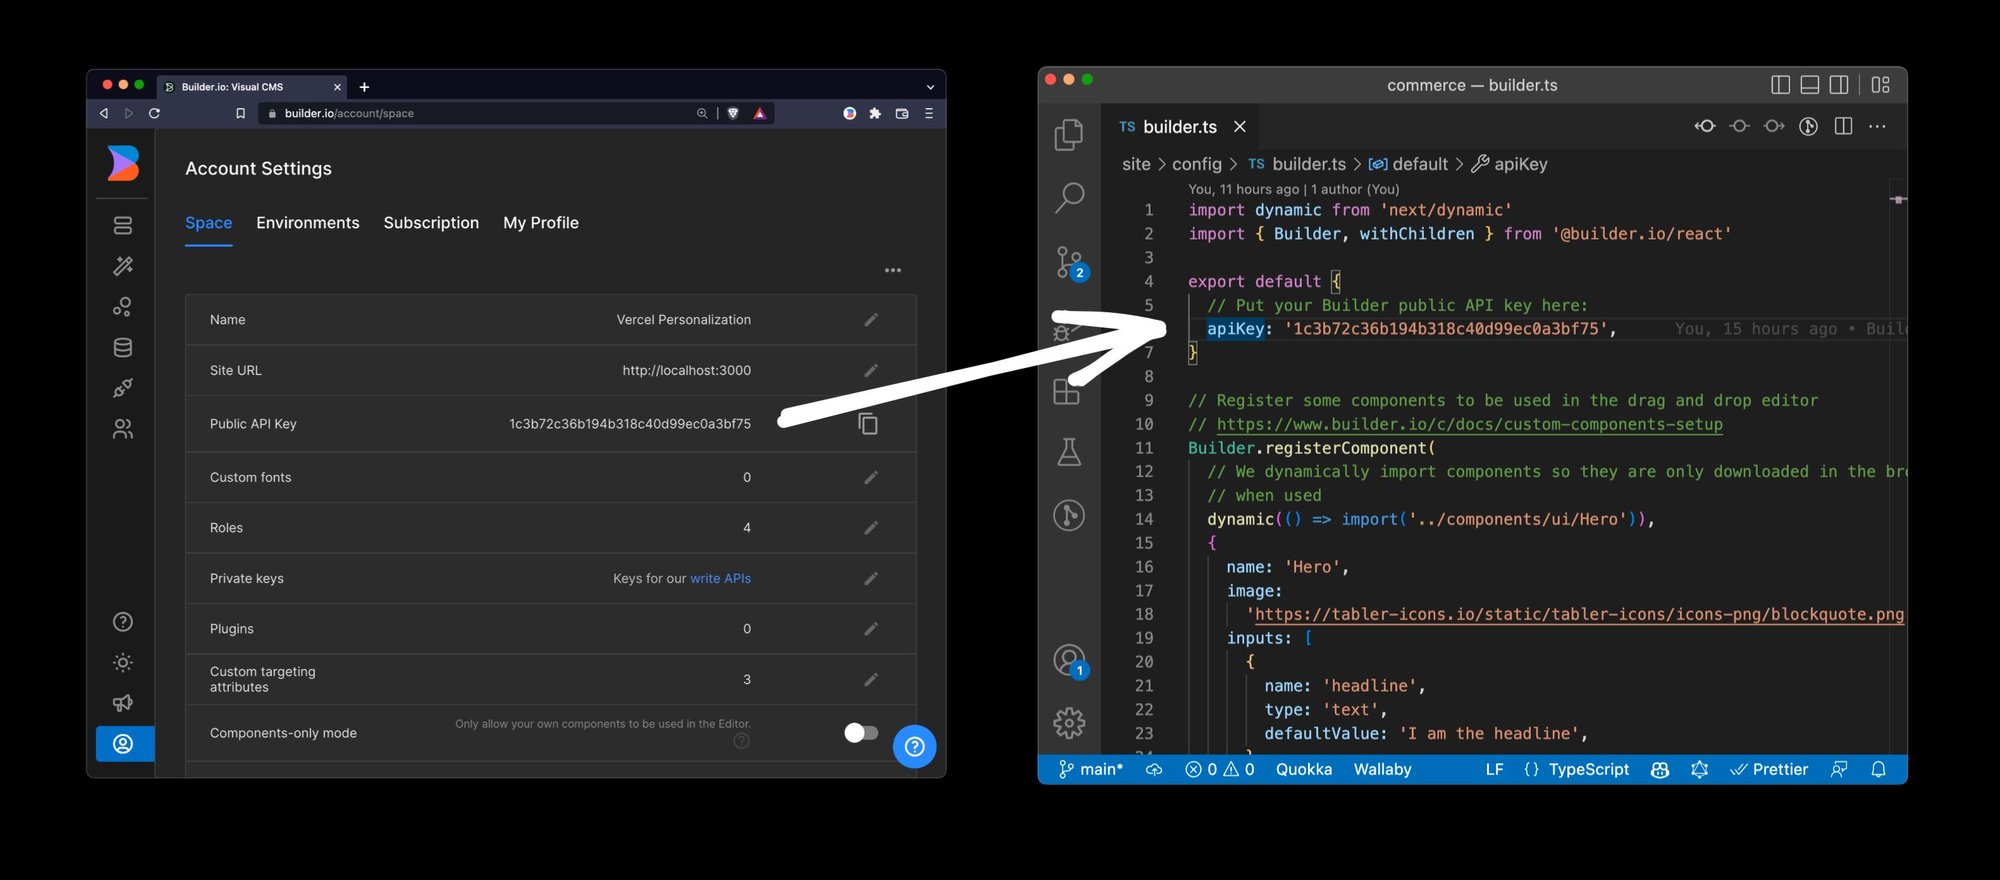Switch to the Environments tab
Viewport: 2000px width, 880px height.
pyautogui.click(x=308, y=223)
